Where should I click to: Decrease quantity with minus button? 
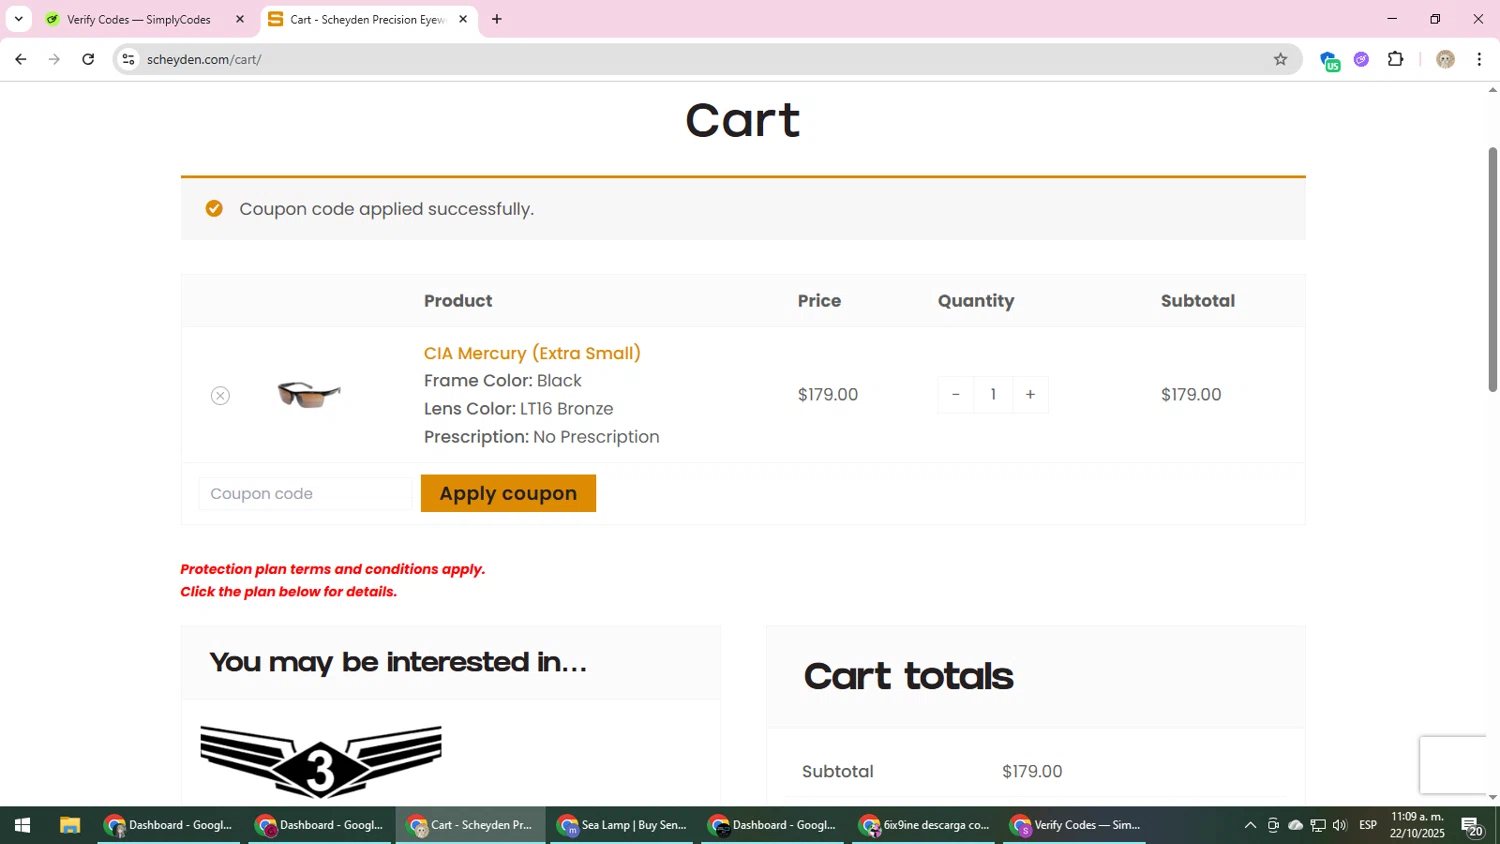coord(955,394)
